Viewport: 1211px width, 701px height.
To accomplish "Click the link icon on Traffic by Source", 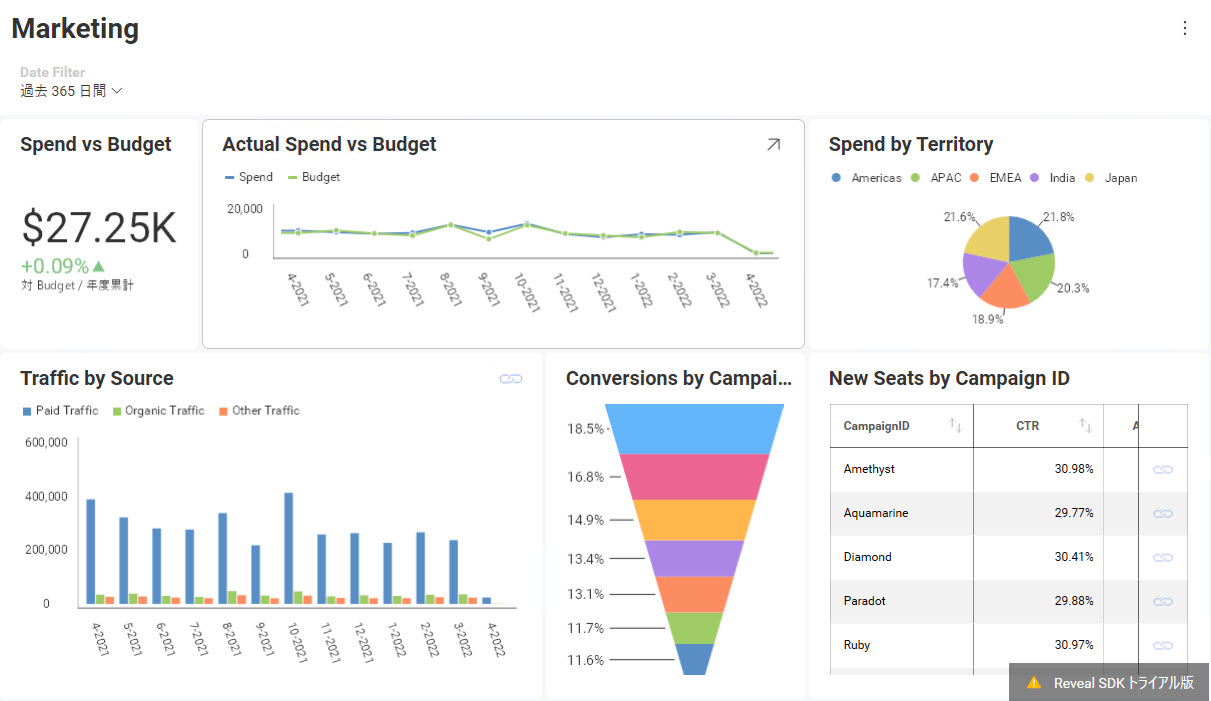I will tap(510, 378).
